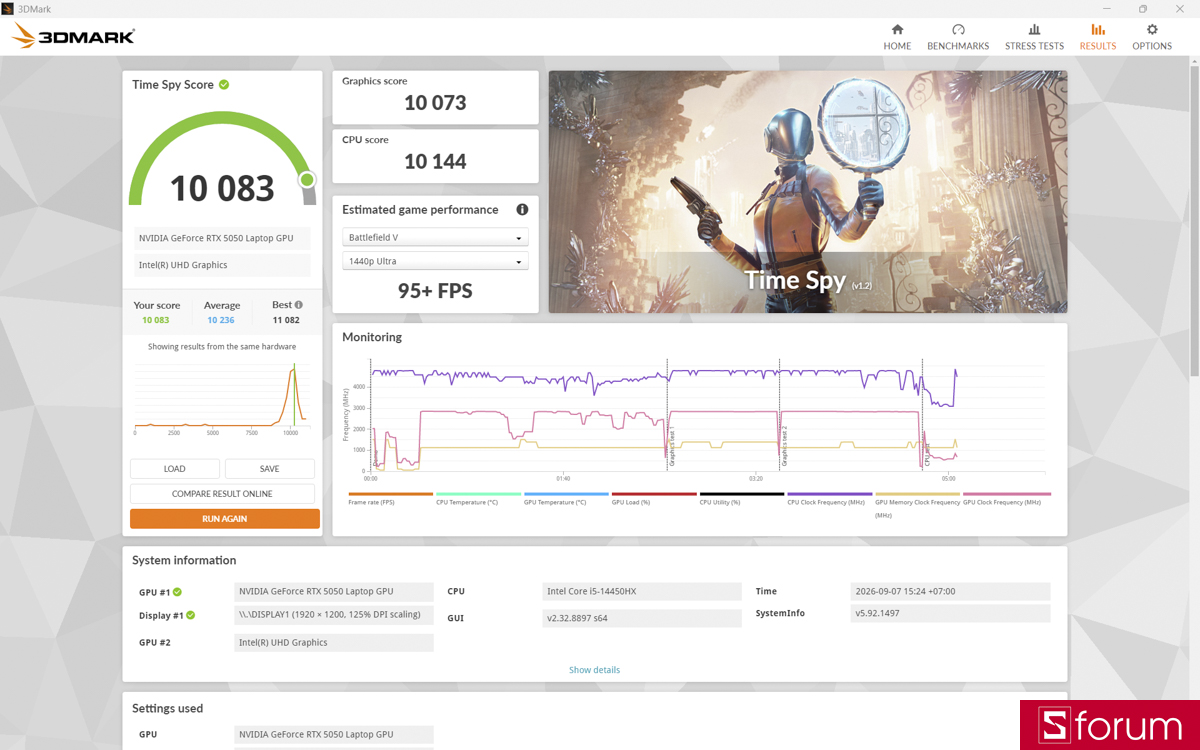Toggle the GPU Load (%) legend swatch

tap(654, 494)
